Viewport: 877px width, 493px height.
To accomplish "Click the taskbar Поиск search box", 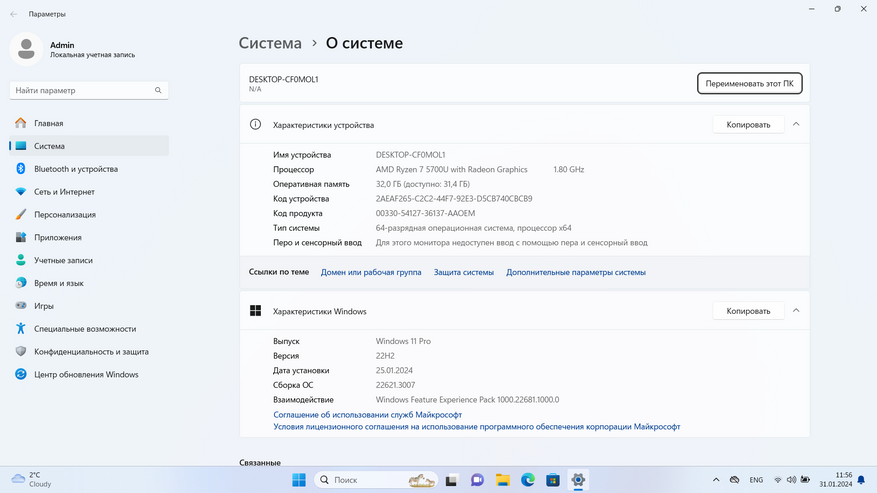I will 376,480.
